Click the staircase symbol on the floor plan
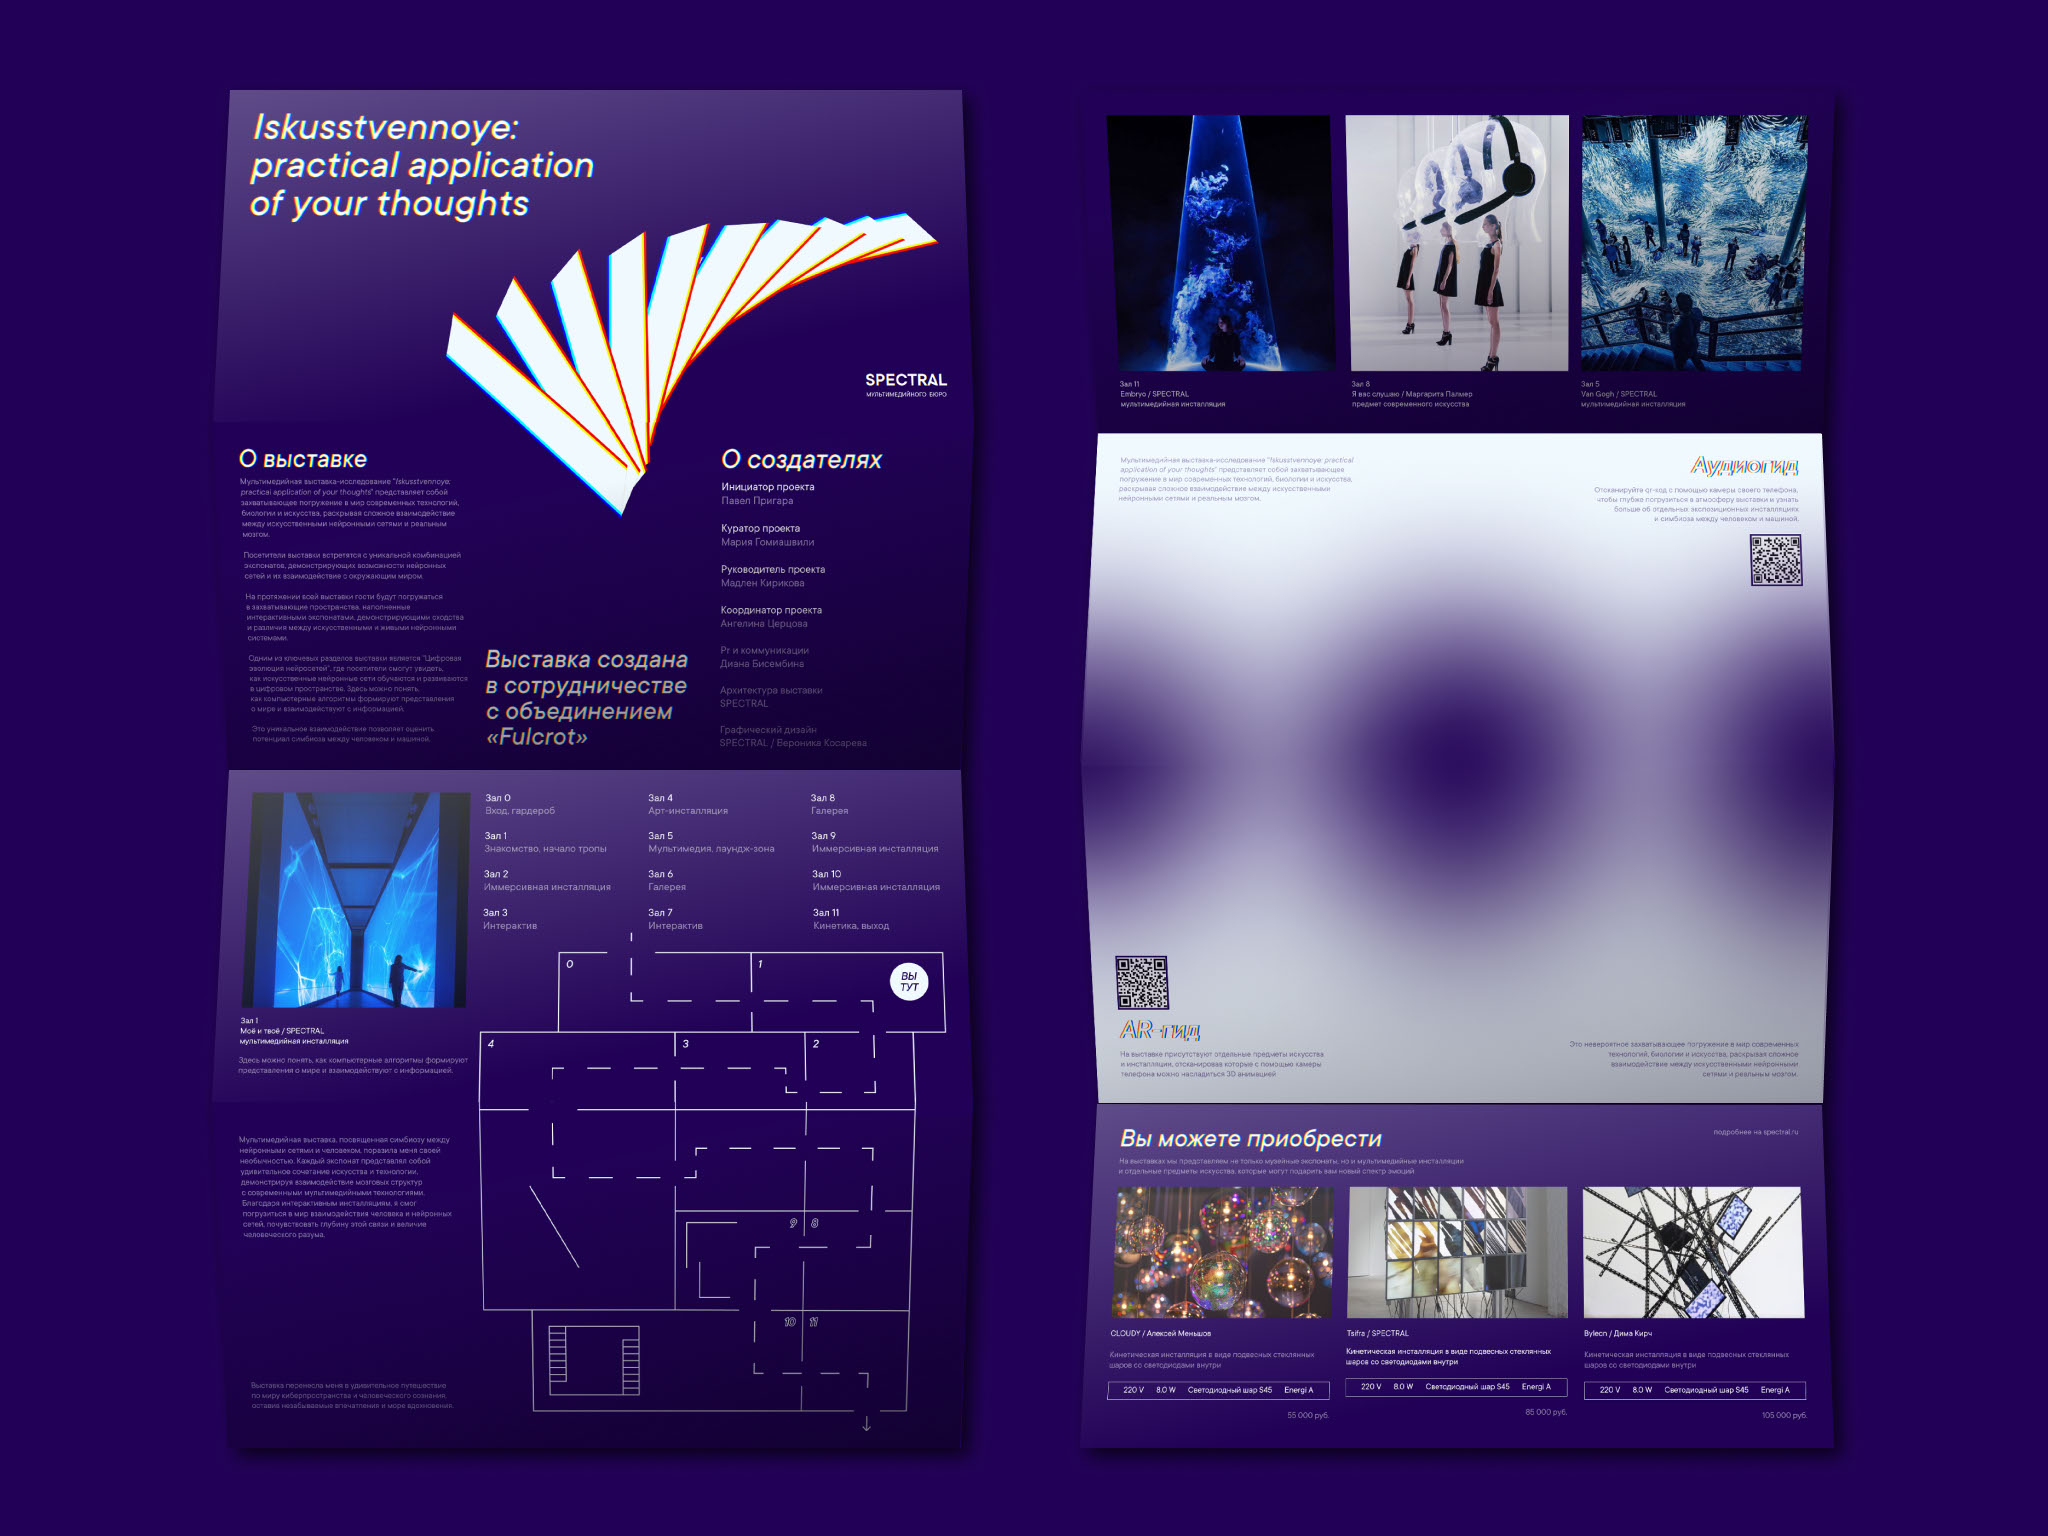The image size is (2048, 1536). (593, 1360)
